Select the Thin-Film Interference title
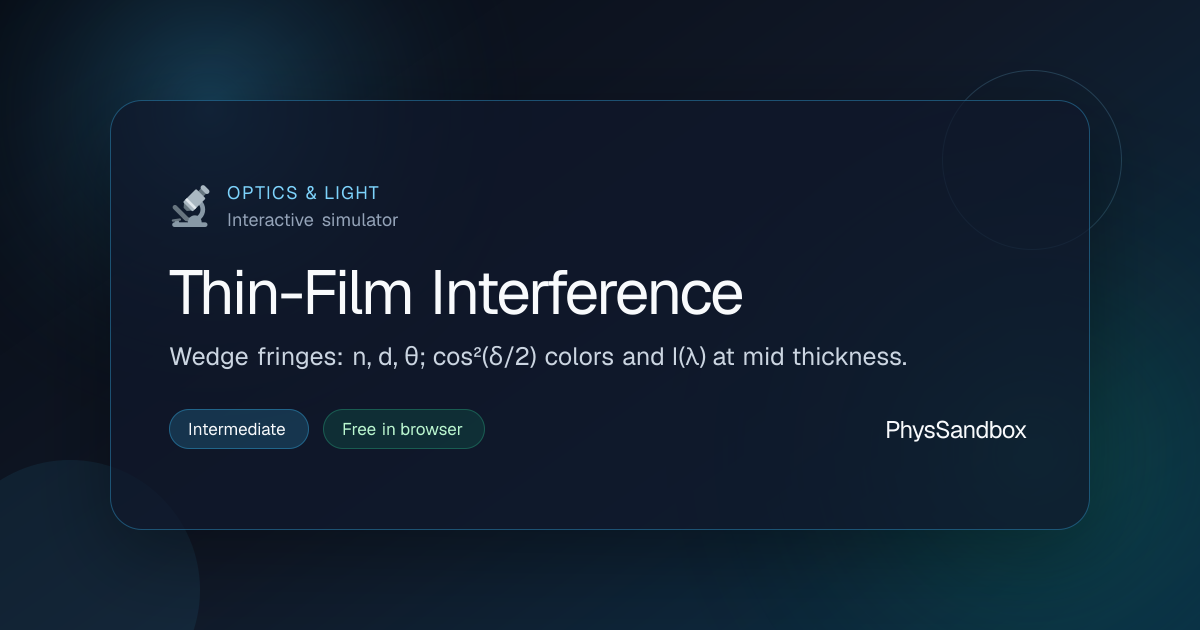 (456, 292)
